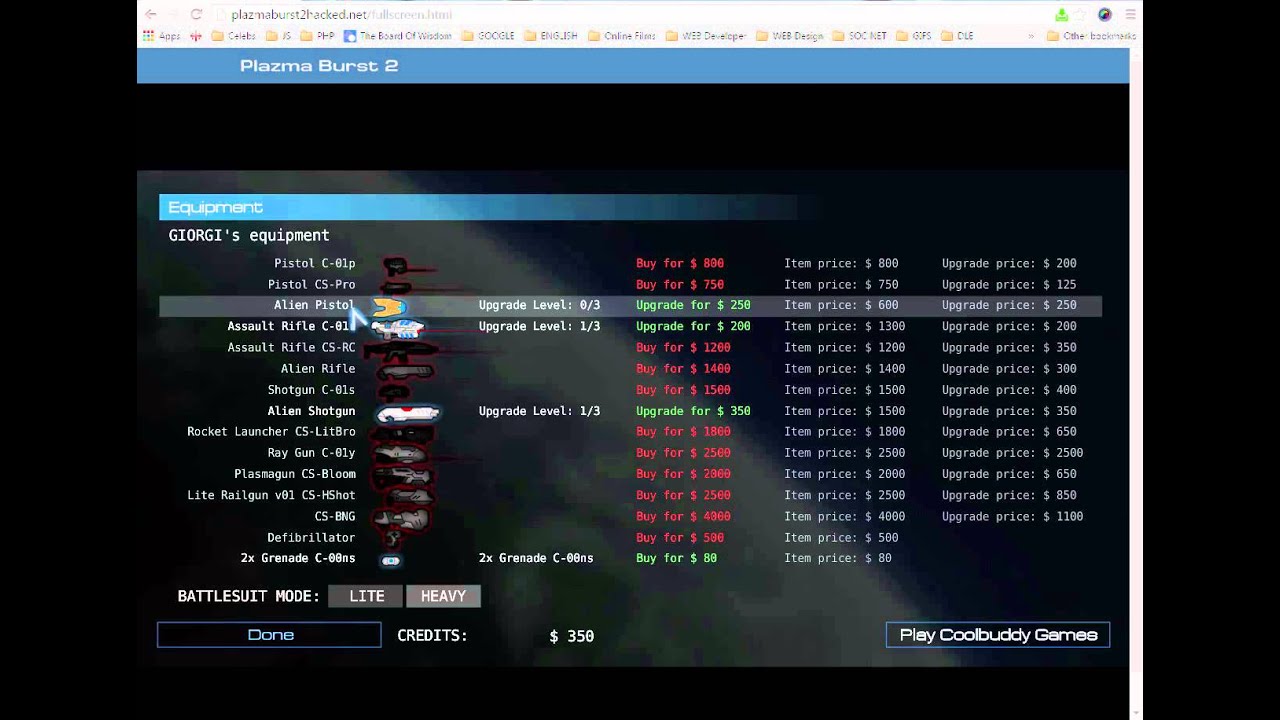The width and height of the screenshot is (1280, 720).
Task: Click the Pistol CS-Pro weapon name
Action: (x=311, y=285)
